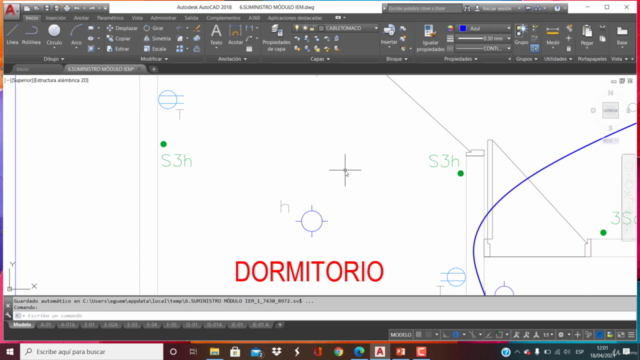
Task: Click the Desplazar (move) tool
Action: tap(122, 28)
